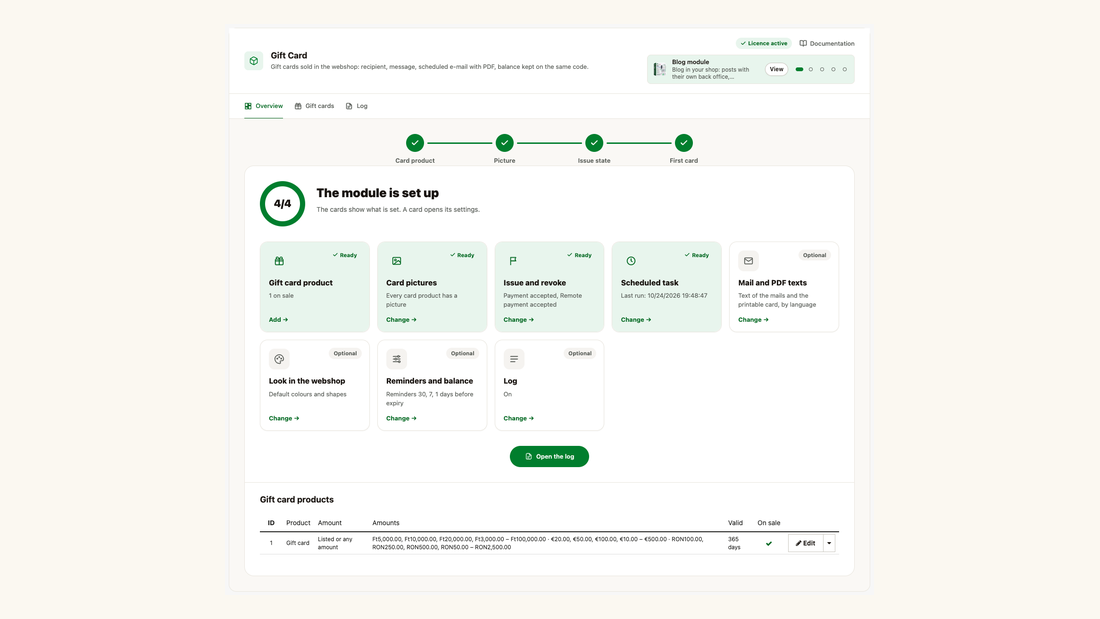This screenshot has height=619, width=1100.
Task: Click the Optional badge on Mail and PDF texts card
Action: point(814,255)
